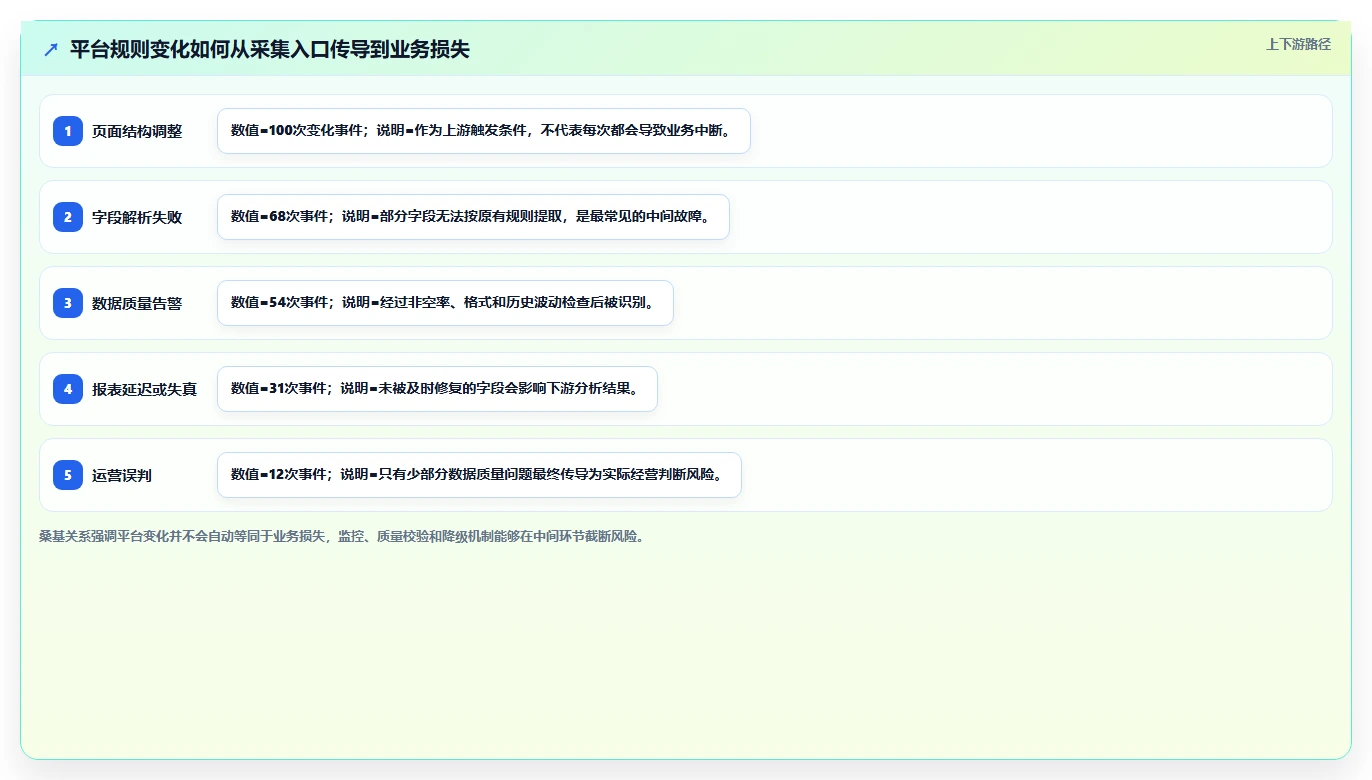This screenshot has height=780, width=1372.
Task: Click the 数值=68次事件 description box
Action: (x=473, y=217)
